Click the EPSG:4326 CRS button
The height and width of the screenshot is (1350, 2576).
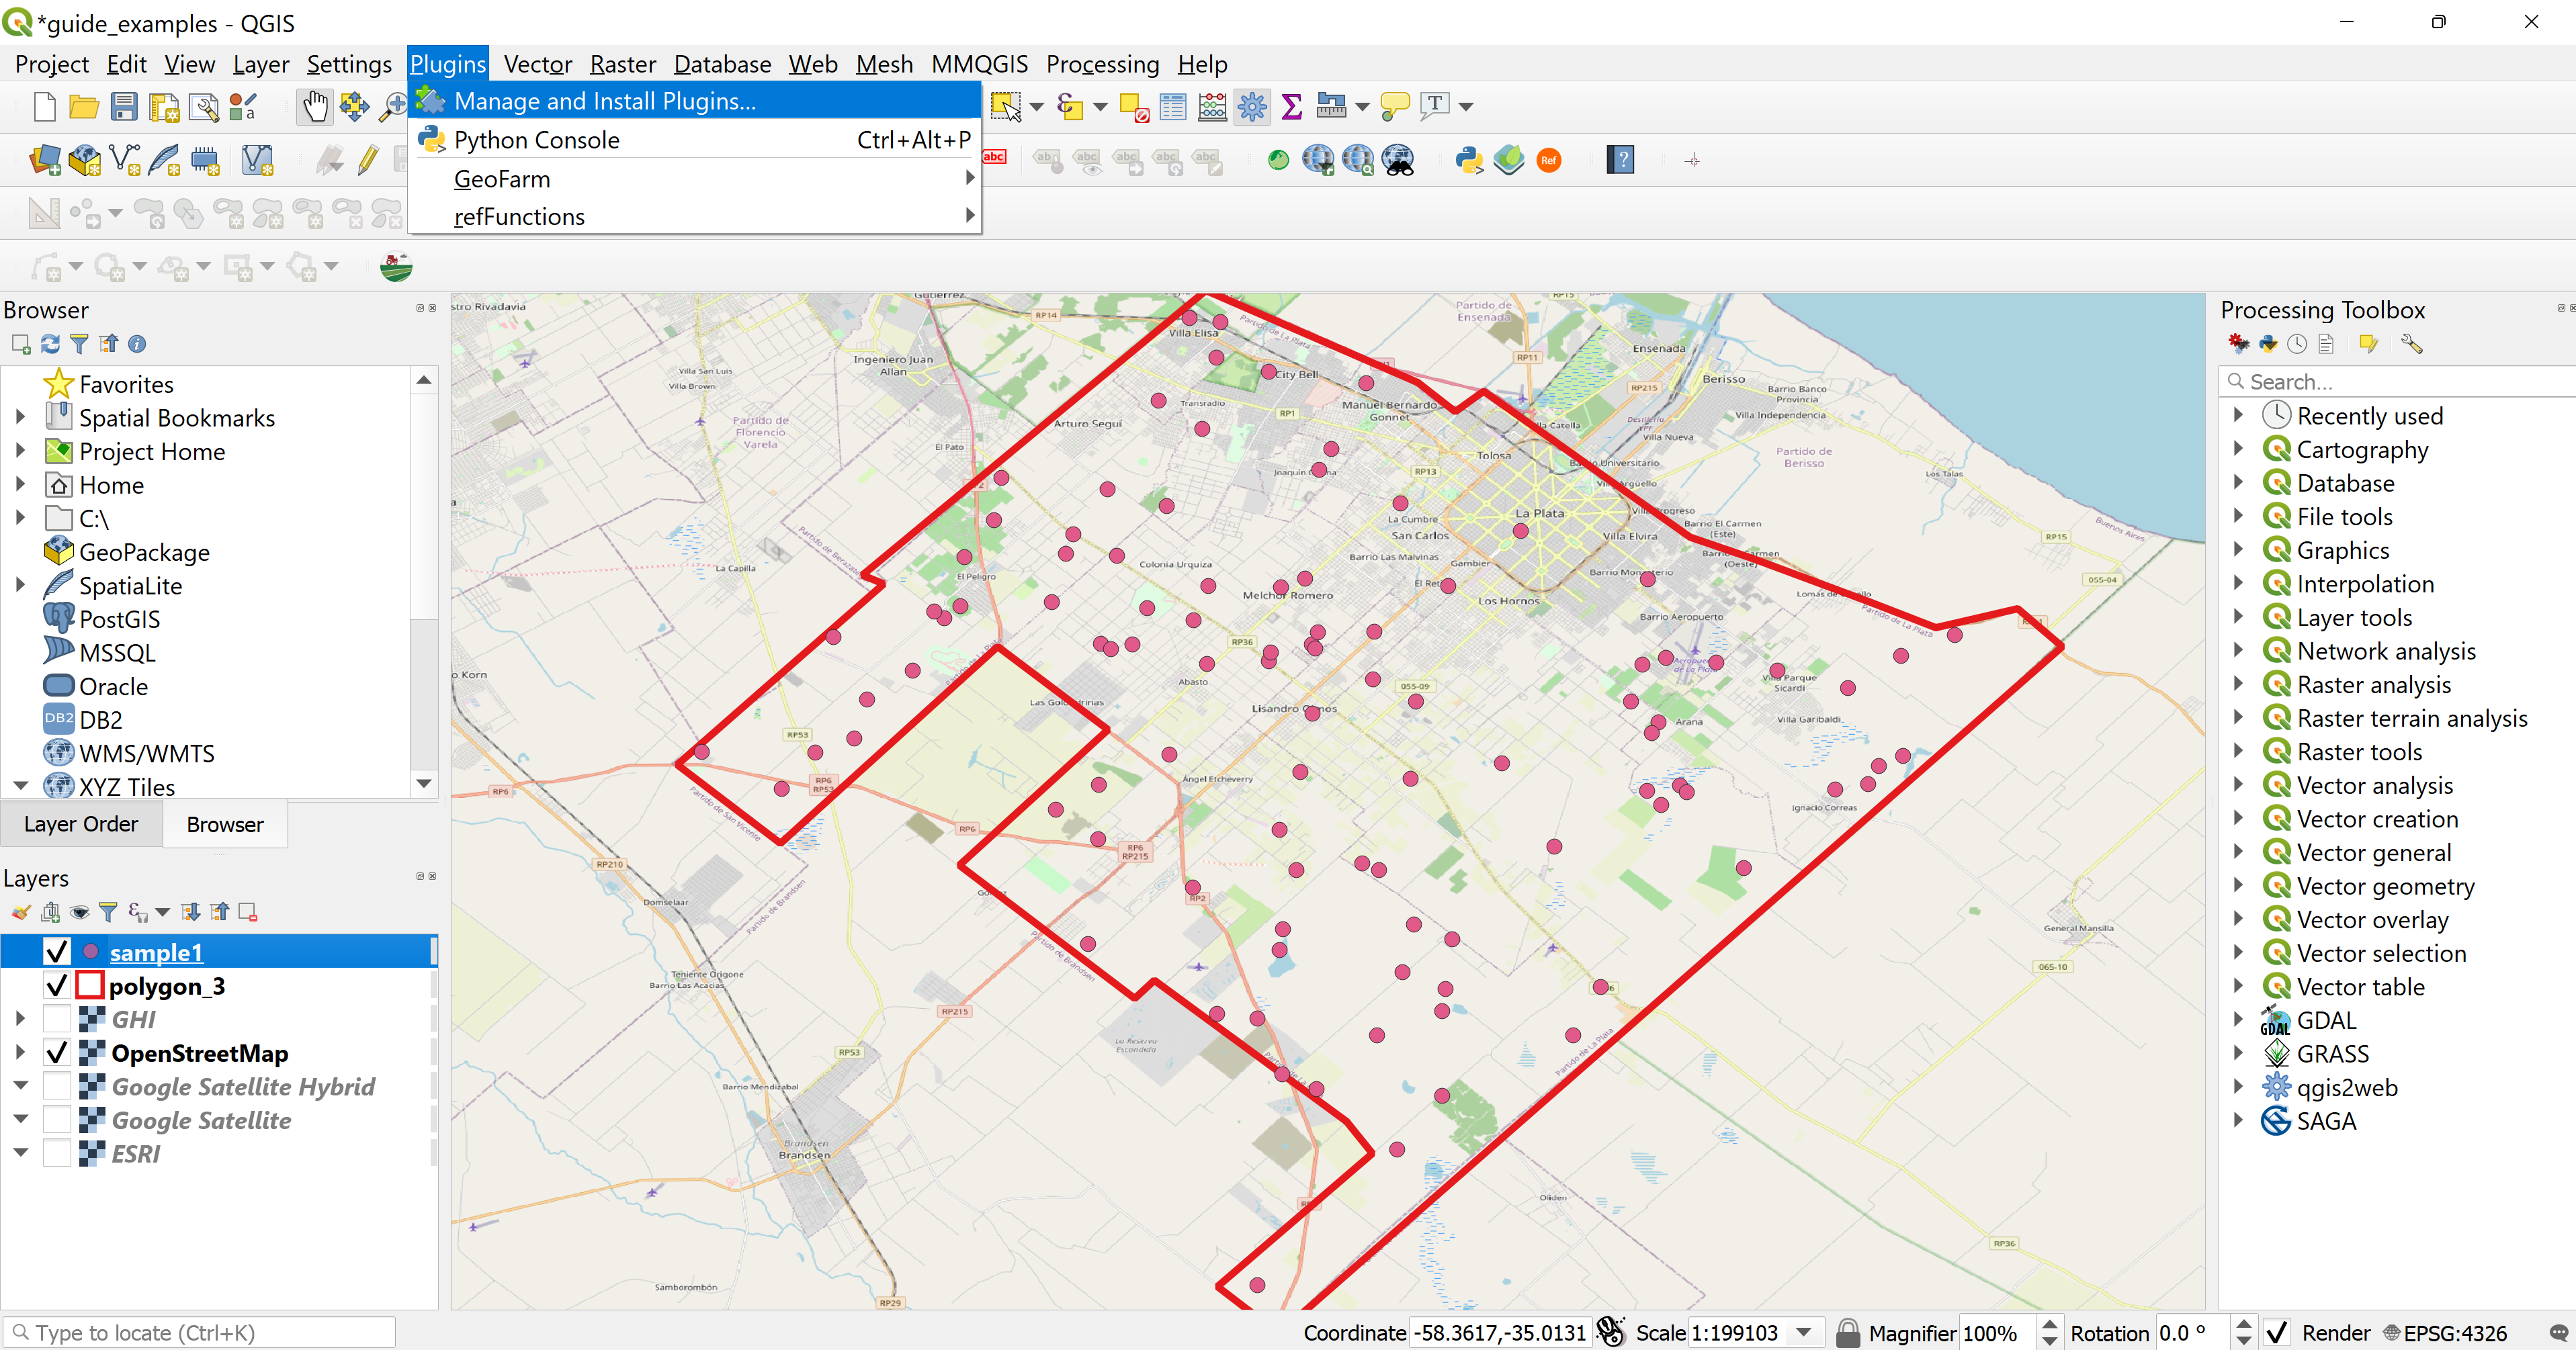tap(2444, 1333)
